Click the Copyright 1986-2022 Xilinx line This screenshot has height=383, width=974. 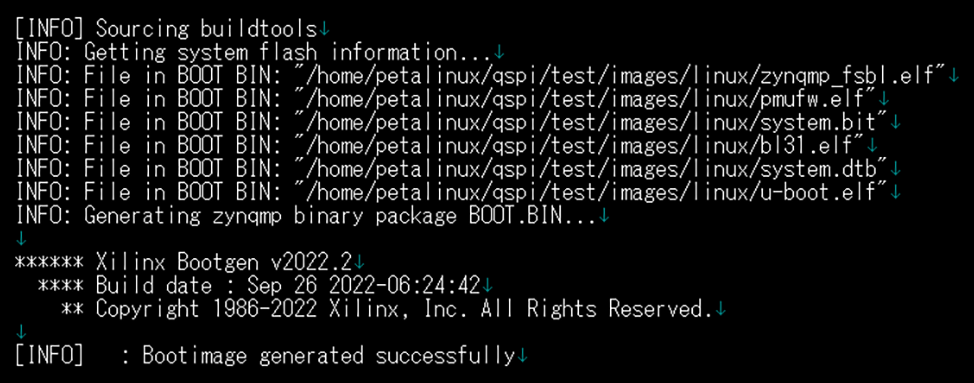[387, 309]
